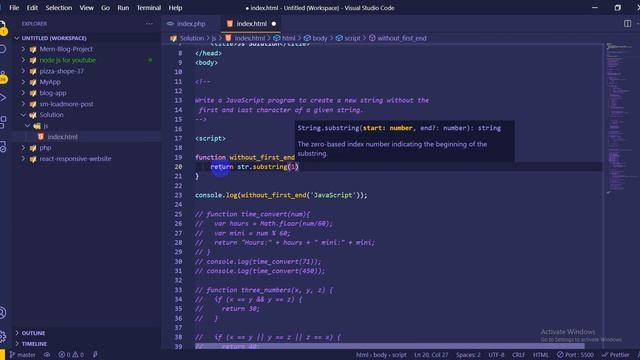
Task: Click CRLF end-of-line selector
Action: click(x=518, y=355)
